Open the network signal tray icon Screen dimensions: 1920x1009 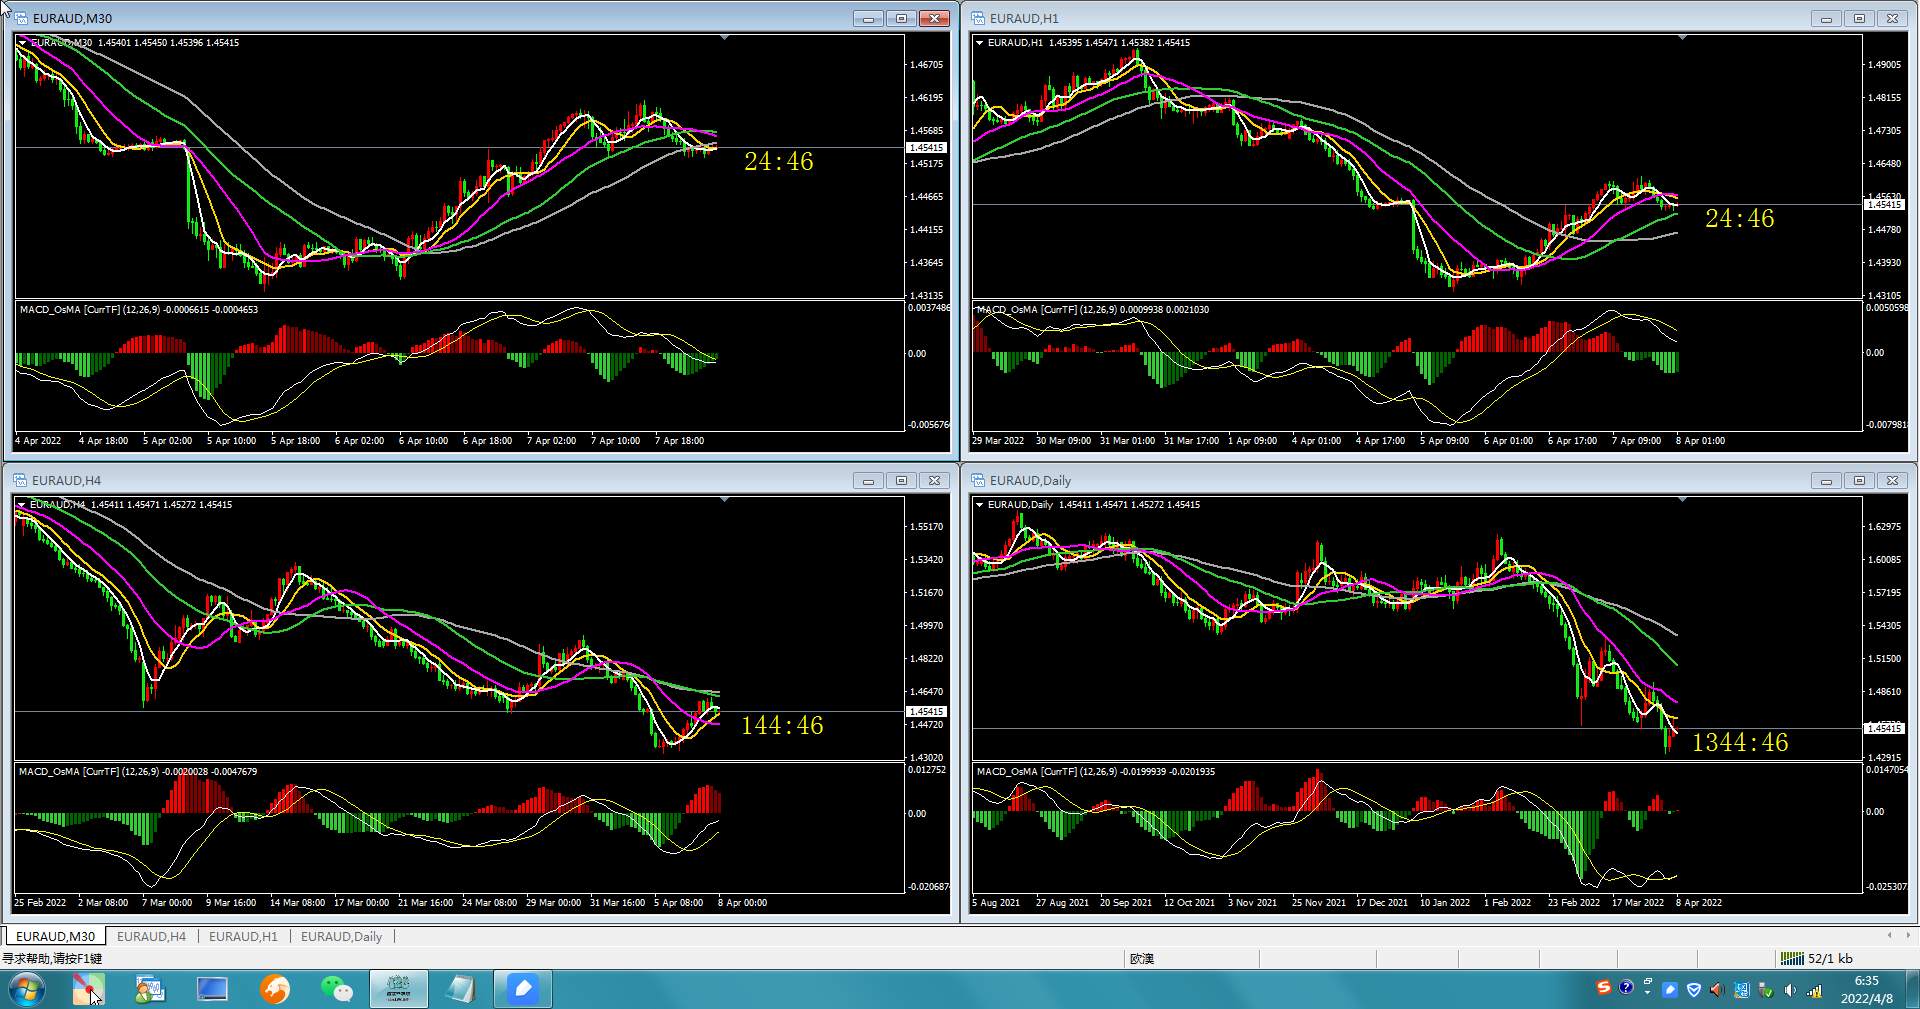pos(1814,990)
